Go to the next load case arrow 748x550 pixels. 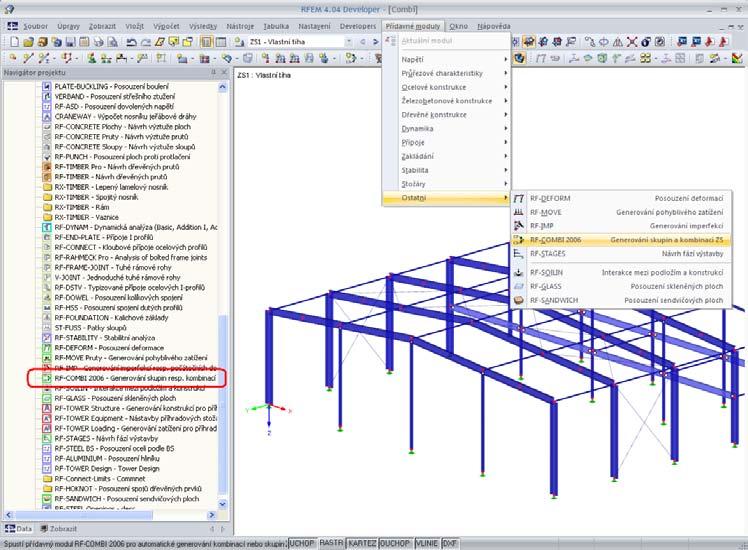click(375, 42)
